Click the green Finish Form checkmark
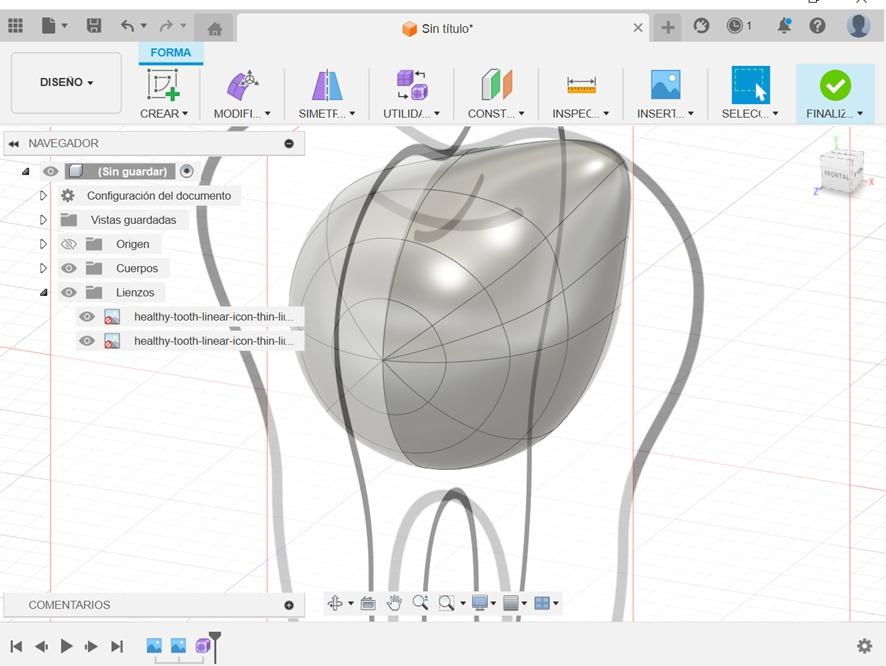Image resolution: width=886 pixels, height=666 pixels. (x=835, y=85)
